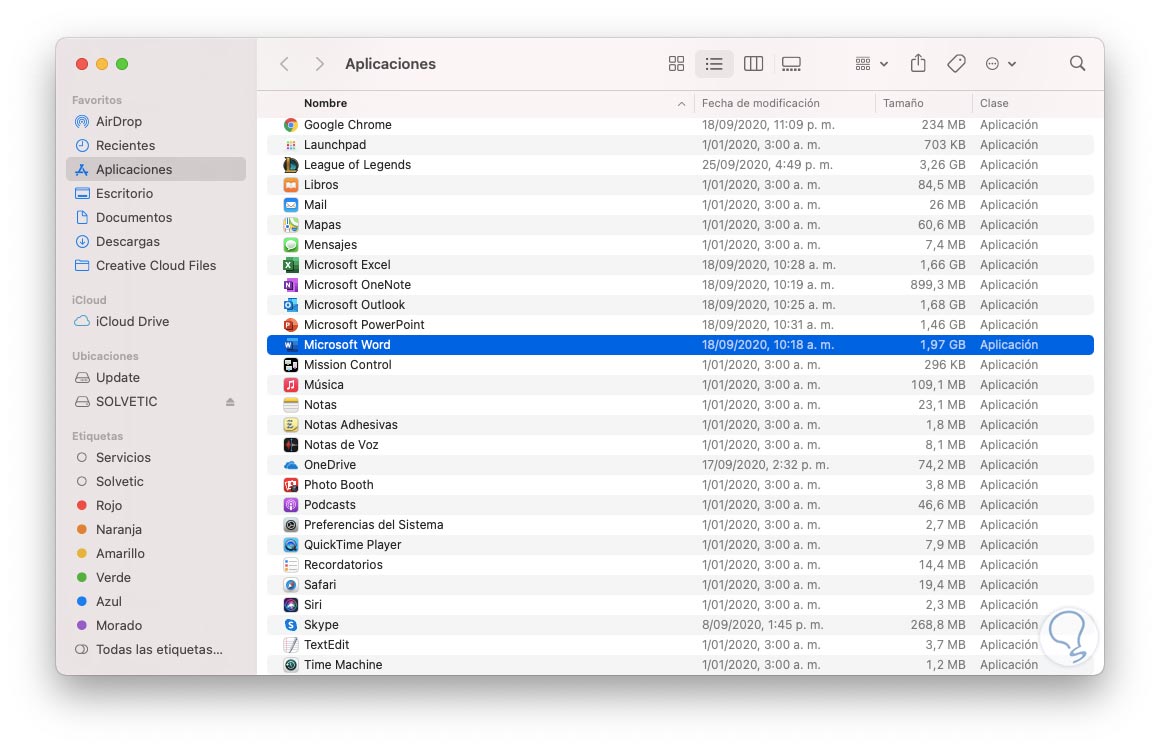The image size is (1160, 749).
Task: Select the Microsoft Outlook icon
Action: coord(291,305)
